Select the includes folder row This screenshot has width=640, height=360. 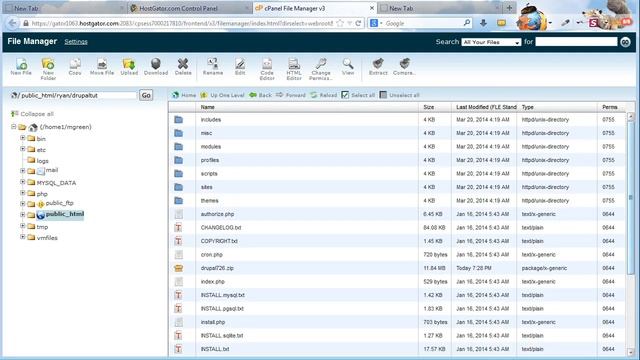point(398,120)
